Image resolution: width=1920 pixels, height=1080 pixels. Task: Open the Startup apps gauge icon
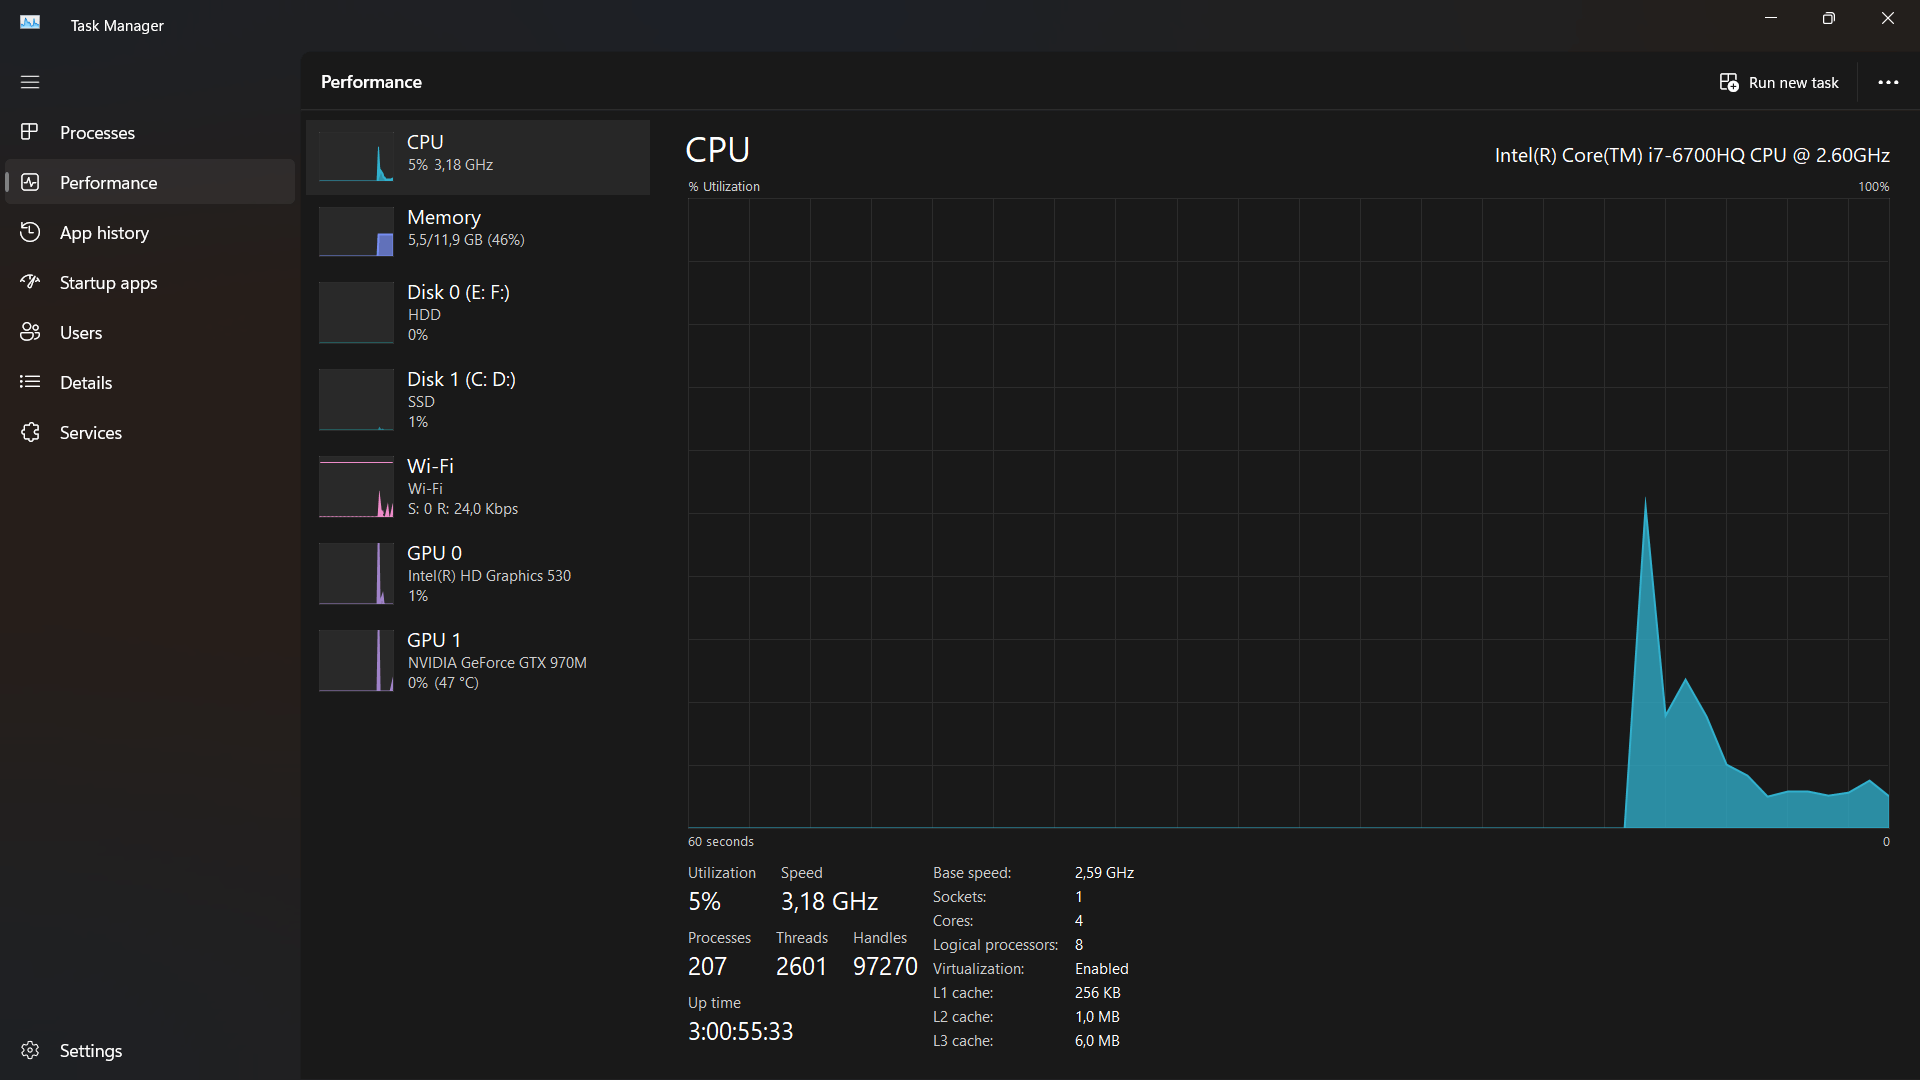click(x=30, y=282)
